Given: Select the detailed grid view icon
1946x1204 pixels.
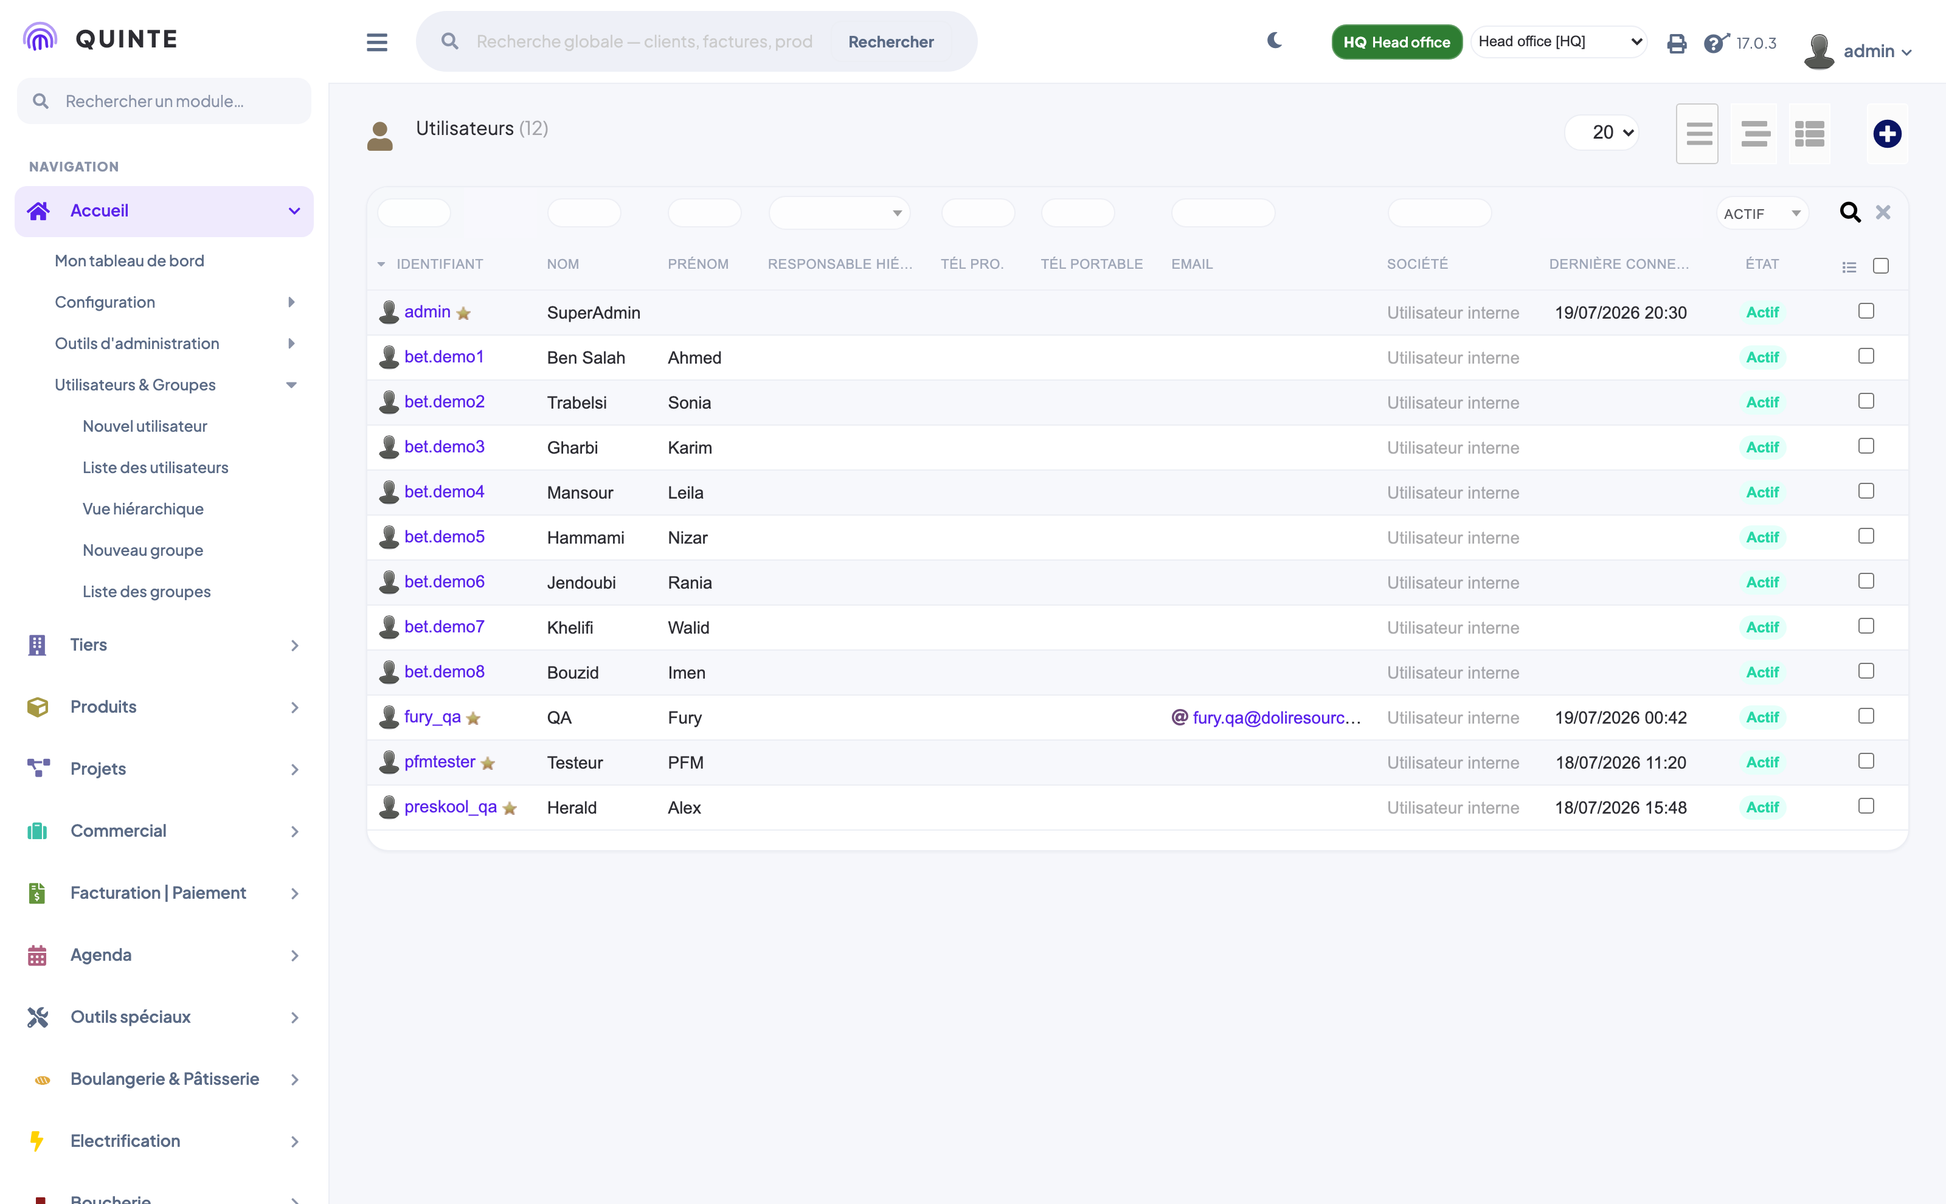Looking at the screenshot, I should [1810, 133].
